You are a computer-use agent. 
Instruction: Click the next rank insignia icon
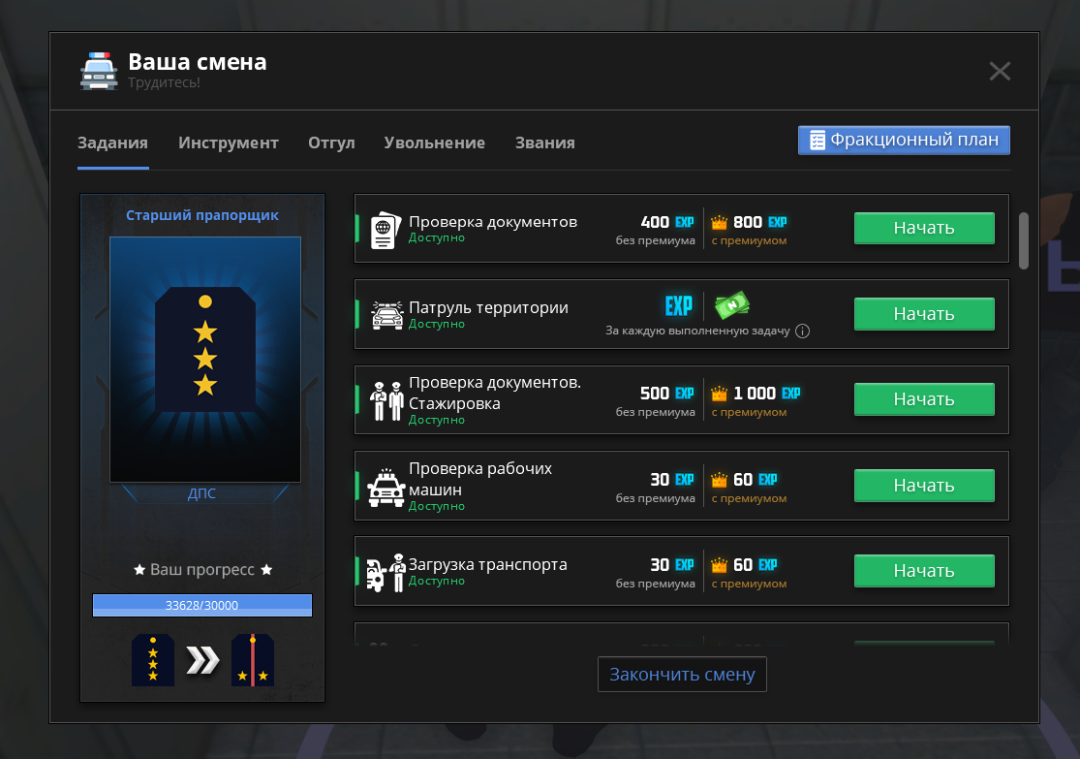[253, 660]
